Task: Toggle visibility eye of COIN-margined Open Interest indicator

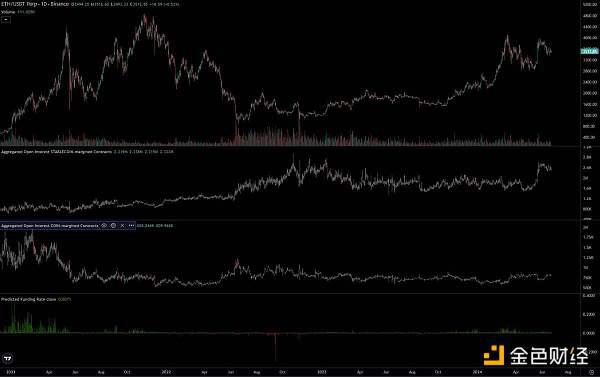Action: click(104, 225)
